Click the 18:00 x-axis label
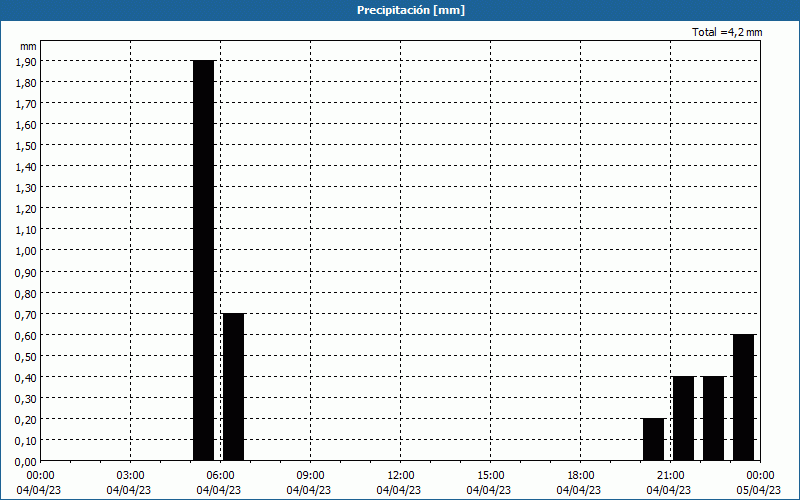Image resolution: width=800 pixels, height=500 pixels. point(581,476)
